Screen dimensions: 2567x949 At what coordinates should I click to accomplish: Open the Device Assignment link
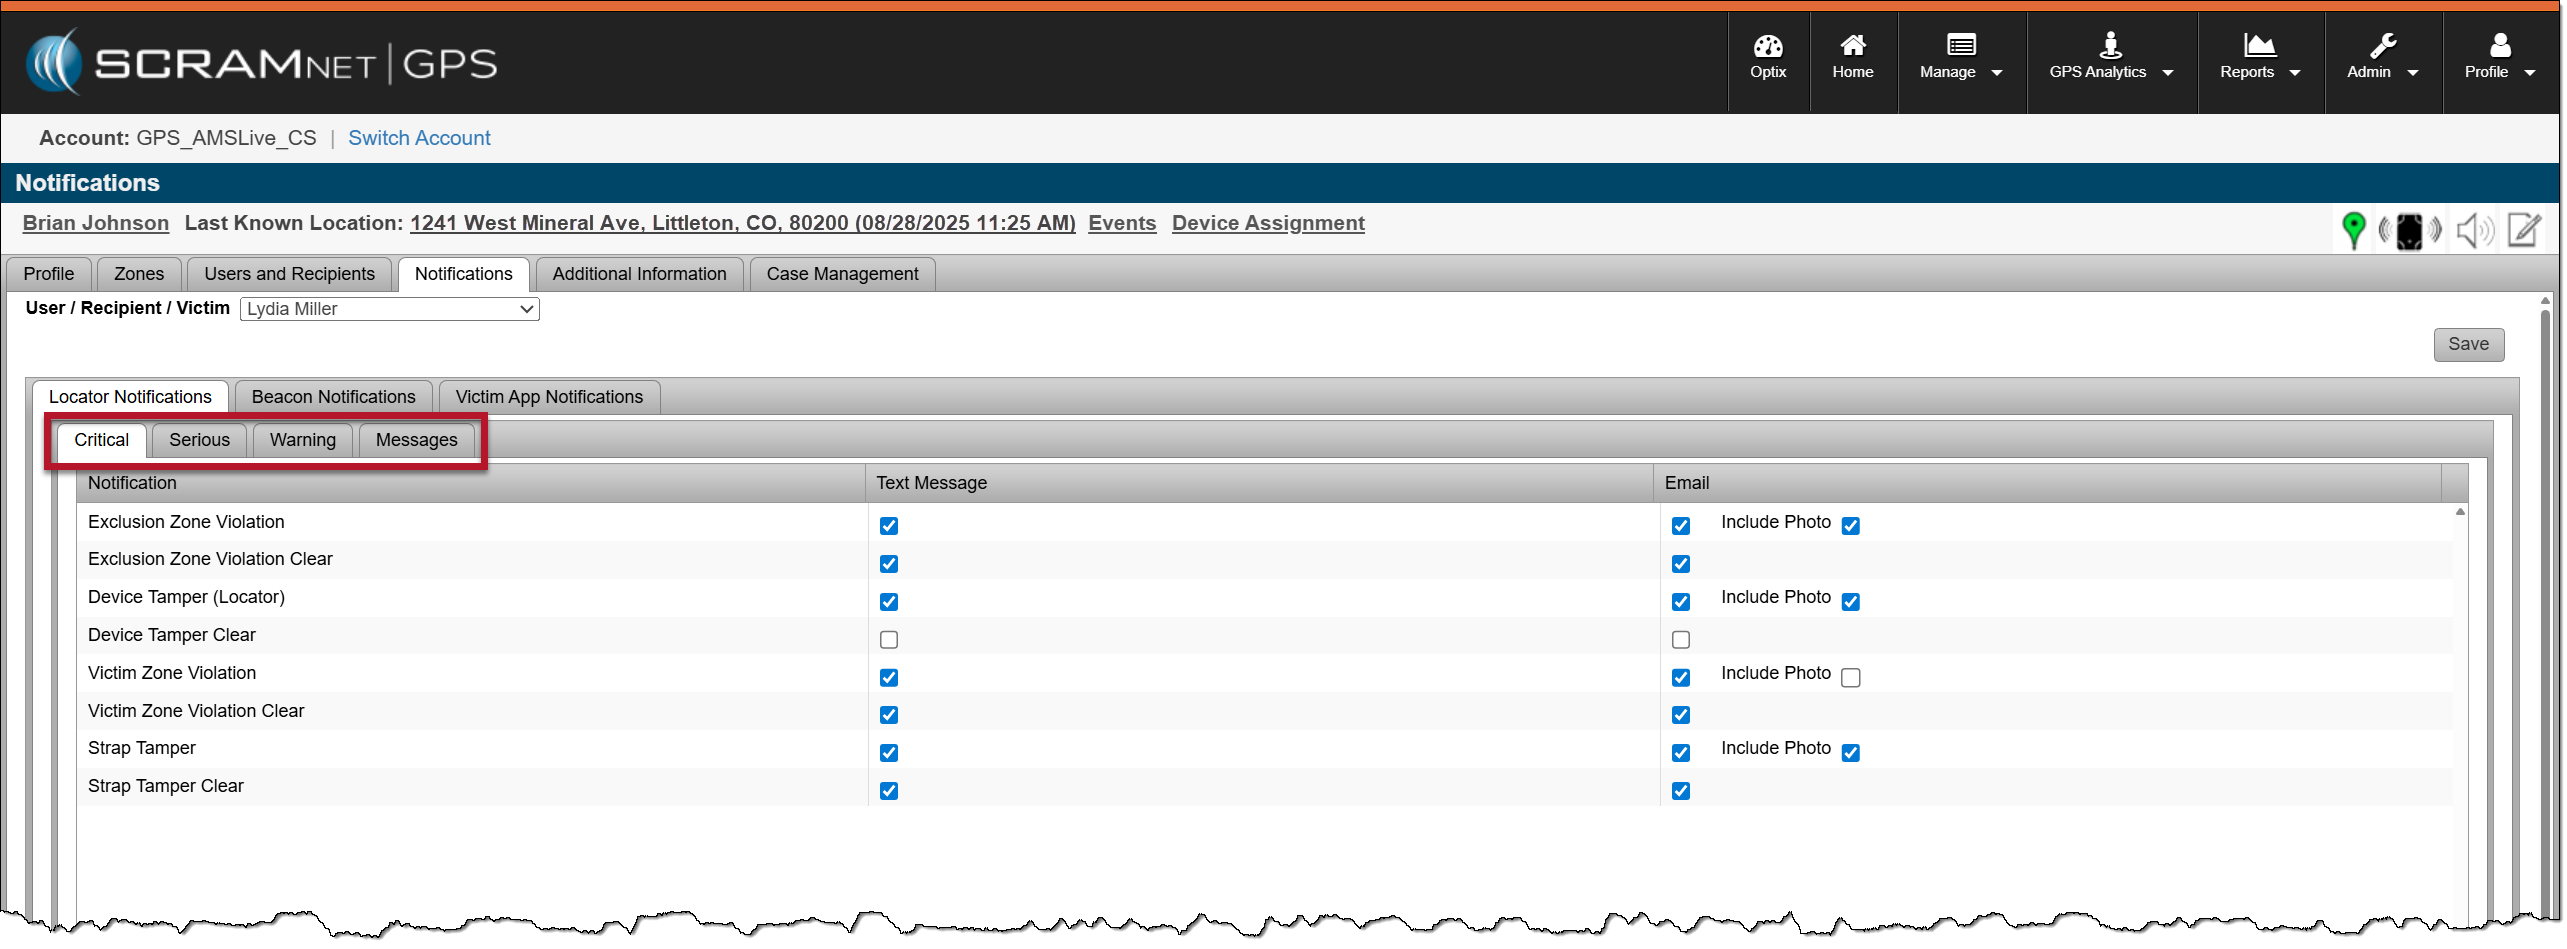(x=1267, y=223)
